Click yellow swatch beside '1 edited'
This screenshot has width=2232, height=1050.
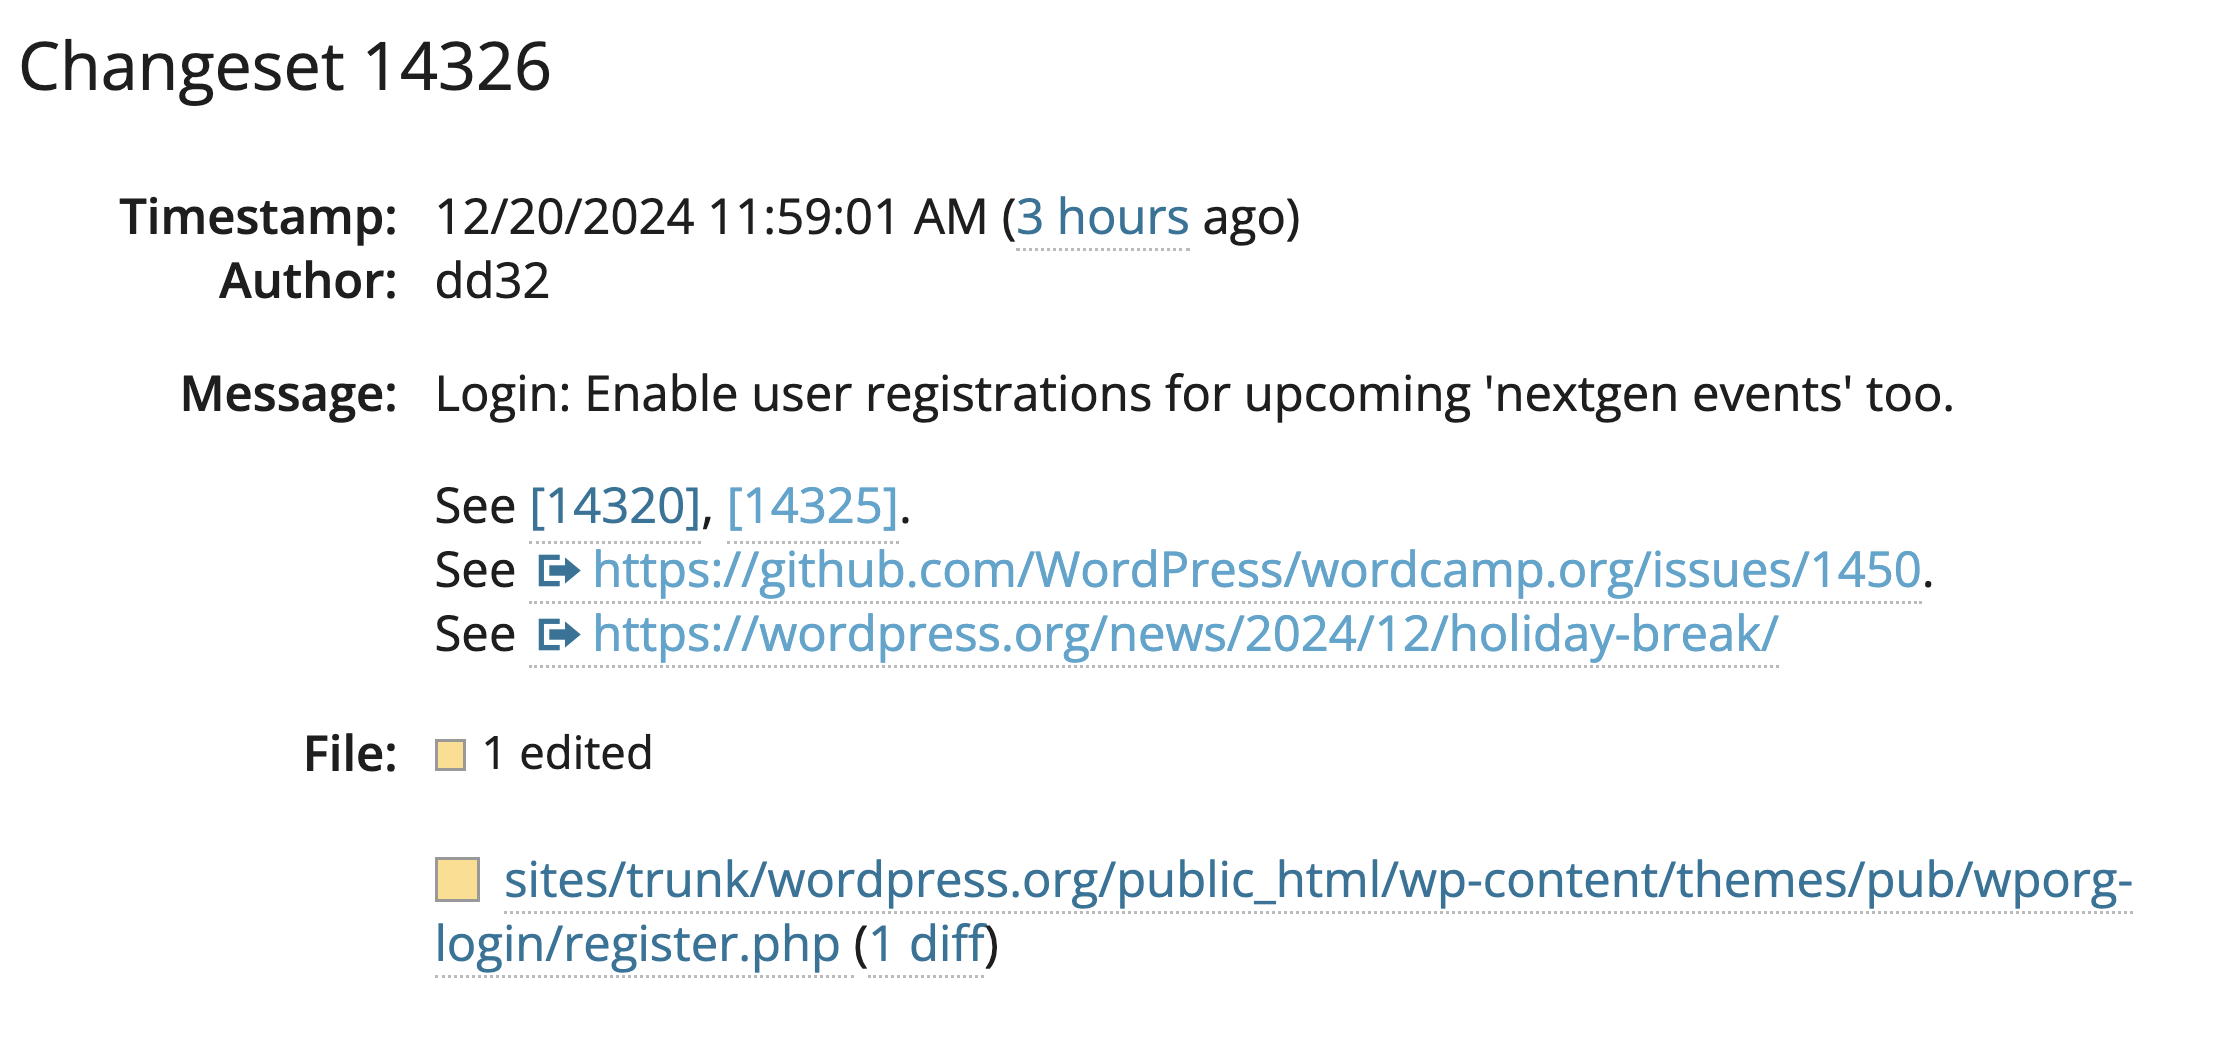click(450, 755)
